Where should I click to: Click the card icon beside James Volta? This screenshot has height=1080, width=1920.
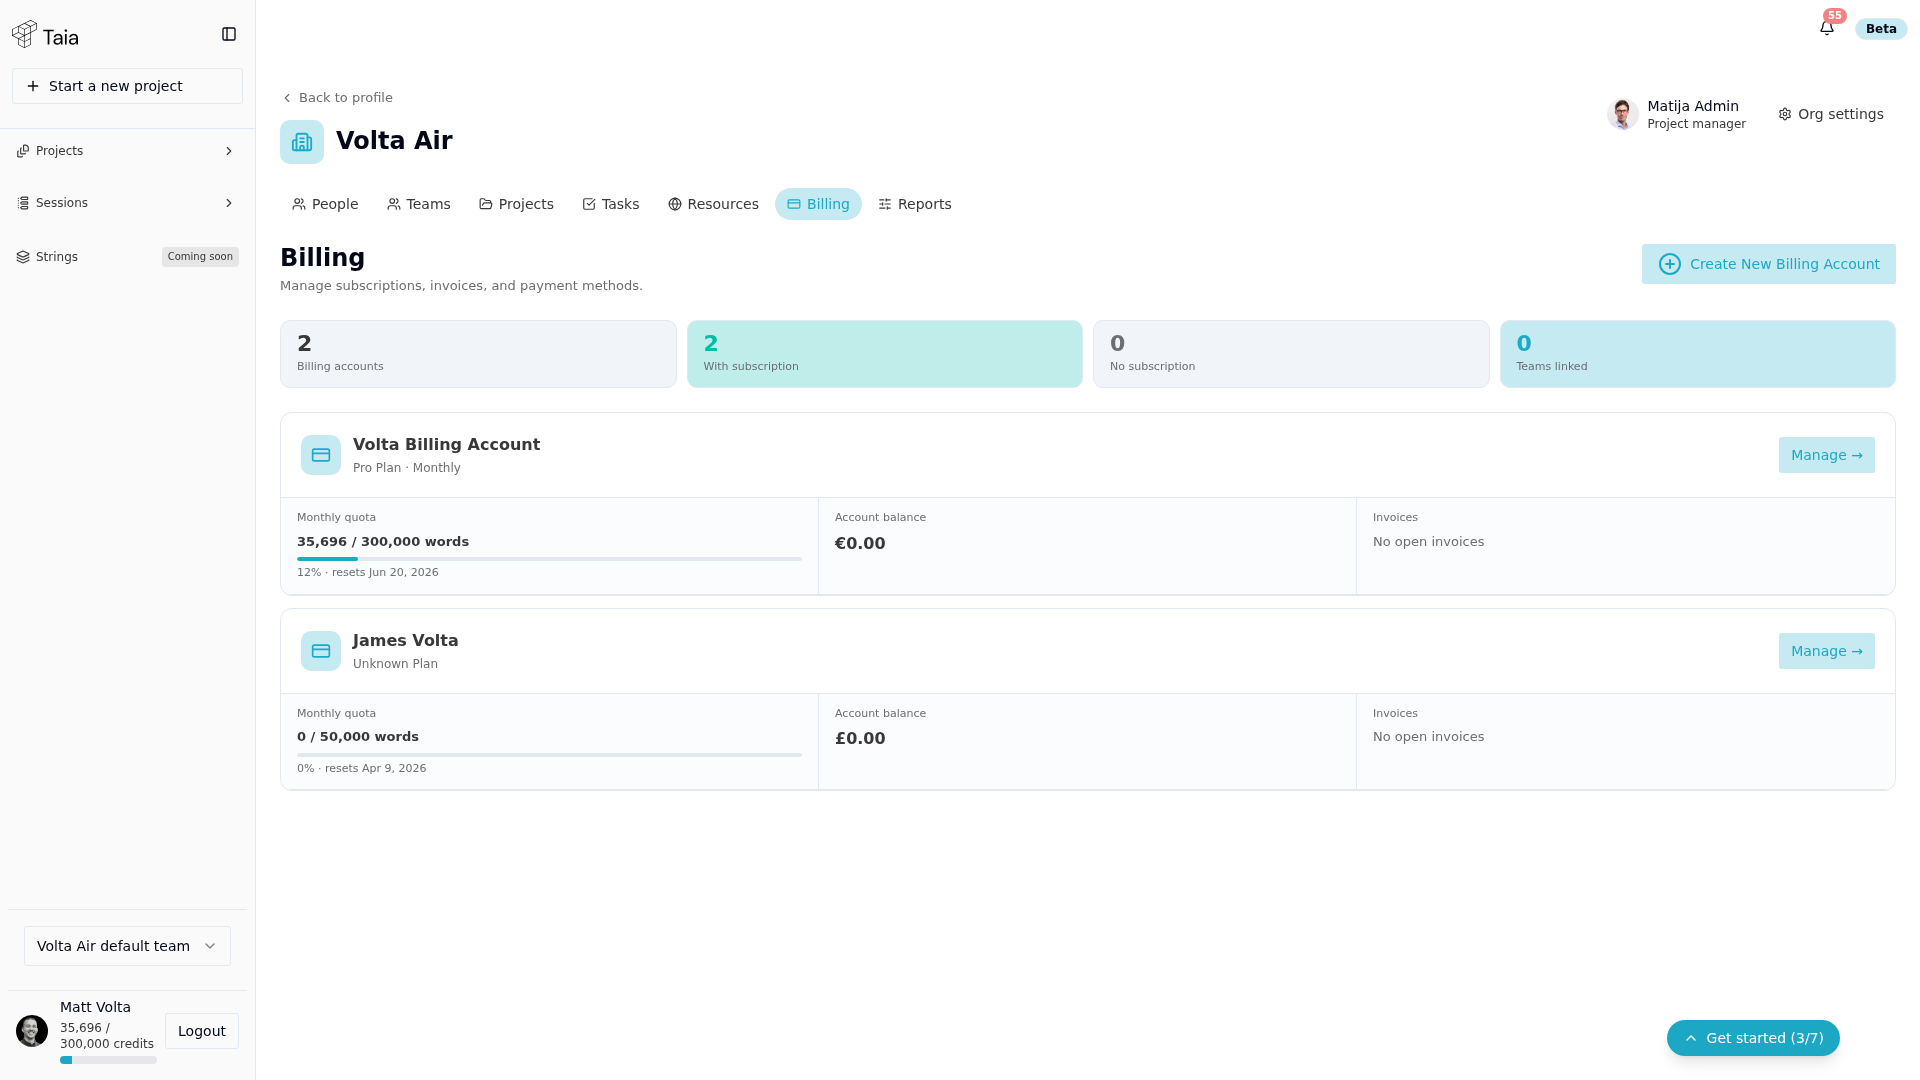[321, 651]
